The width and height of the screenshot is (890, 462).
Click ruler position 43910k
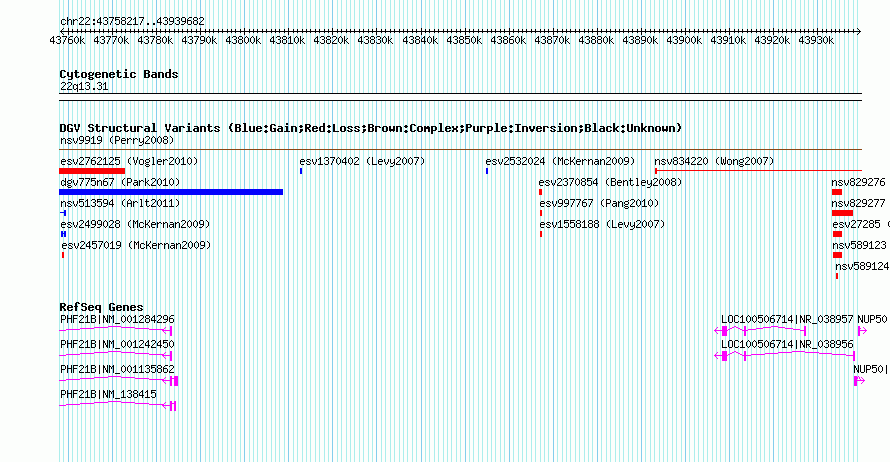coord(728,40)
